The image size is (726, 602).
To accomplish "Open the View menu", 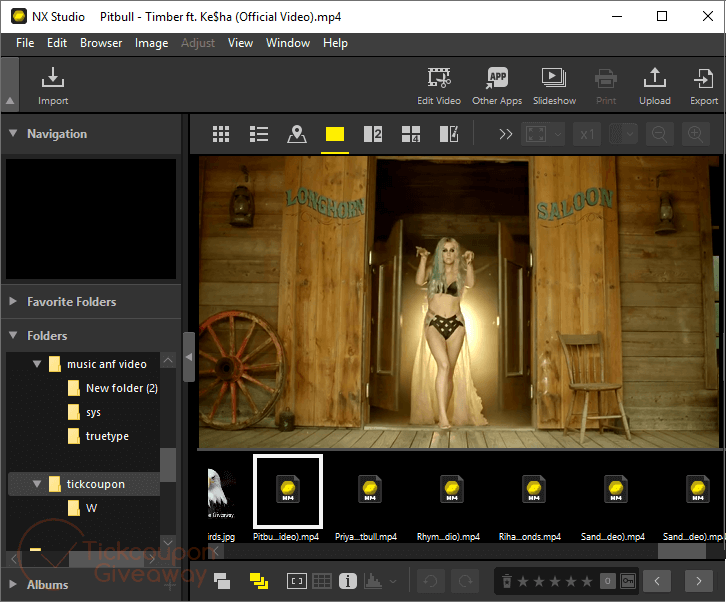I will [240, 43].
